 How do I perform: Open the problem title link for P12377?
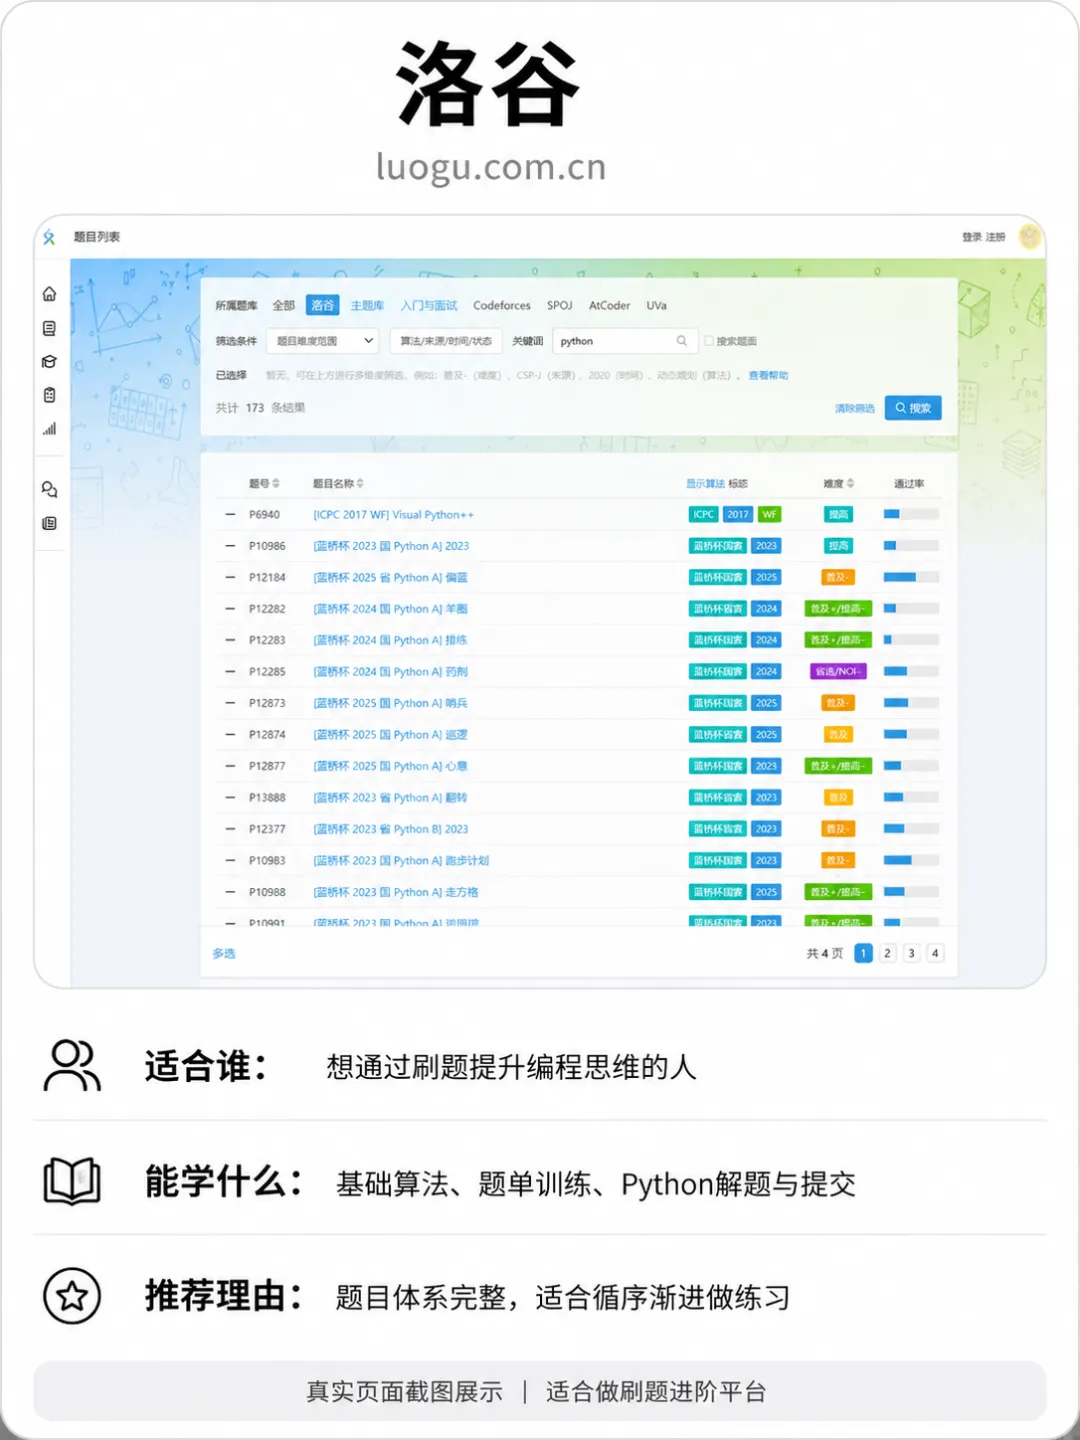(391, 829)
